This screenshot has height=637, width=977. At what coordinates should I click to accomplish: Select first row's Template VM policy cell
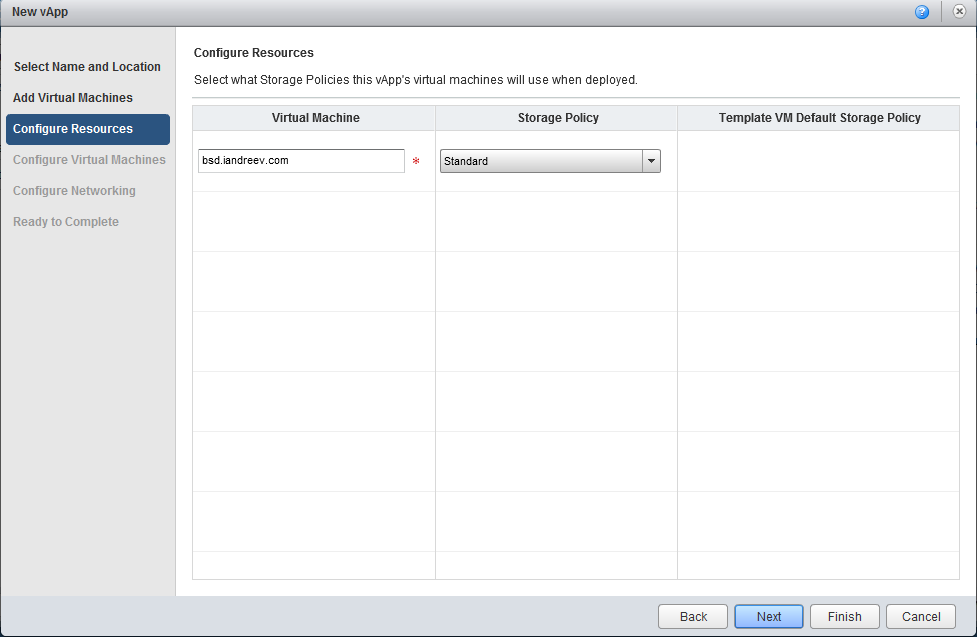[819, 161]
